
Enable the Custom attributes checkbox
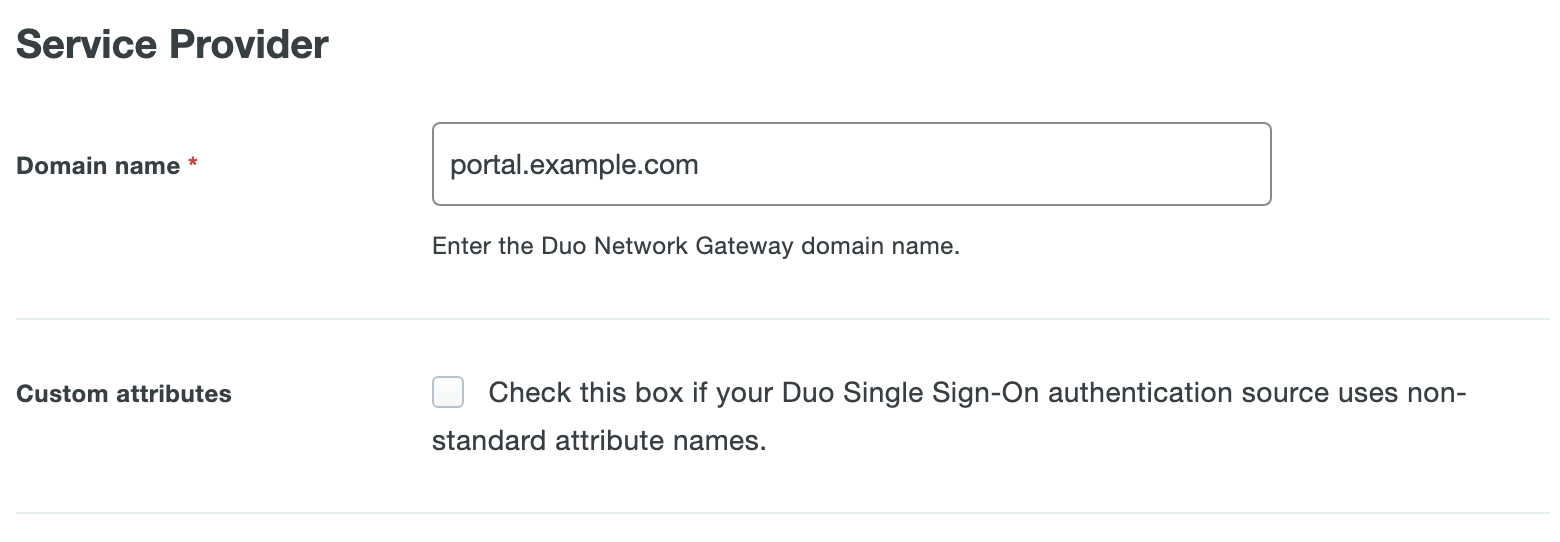pos(448,393)
